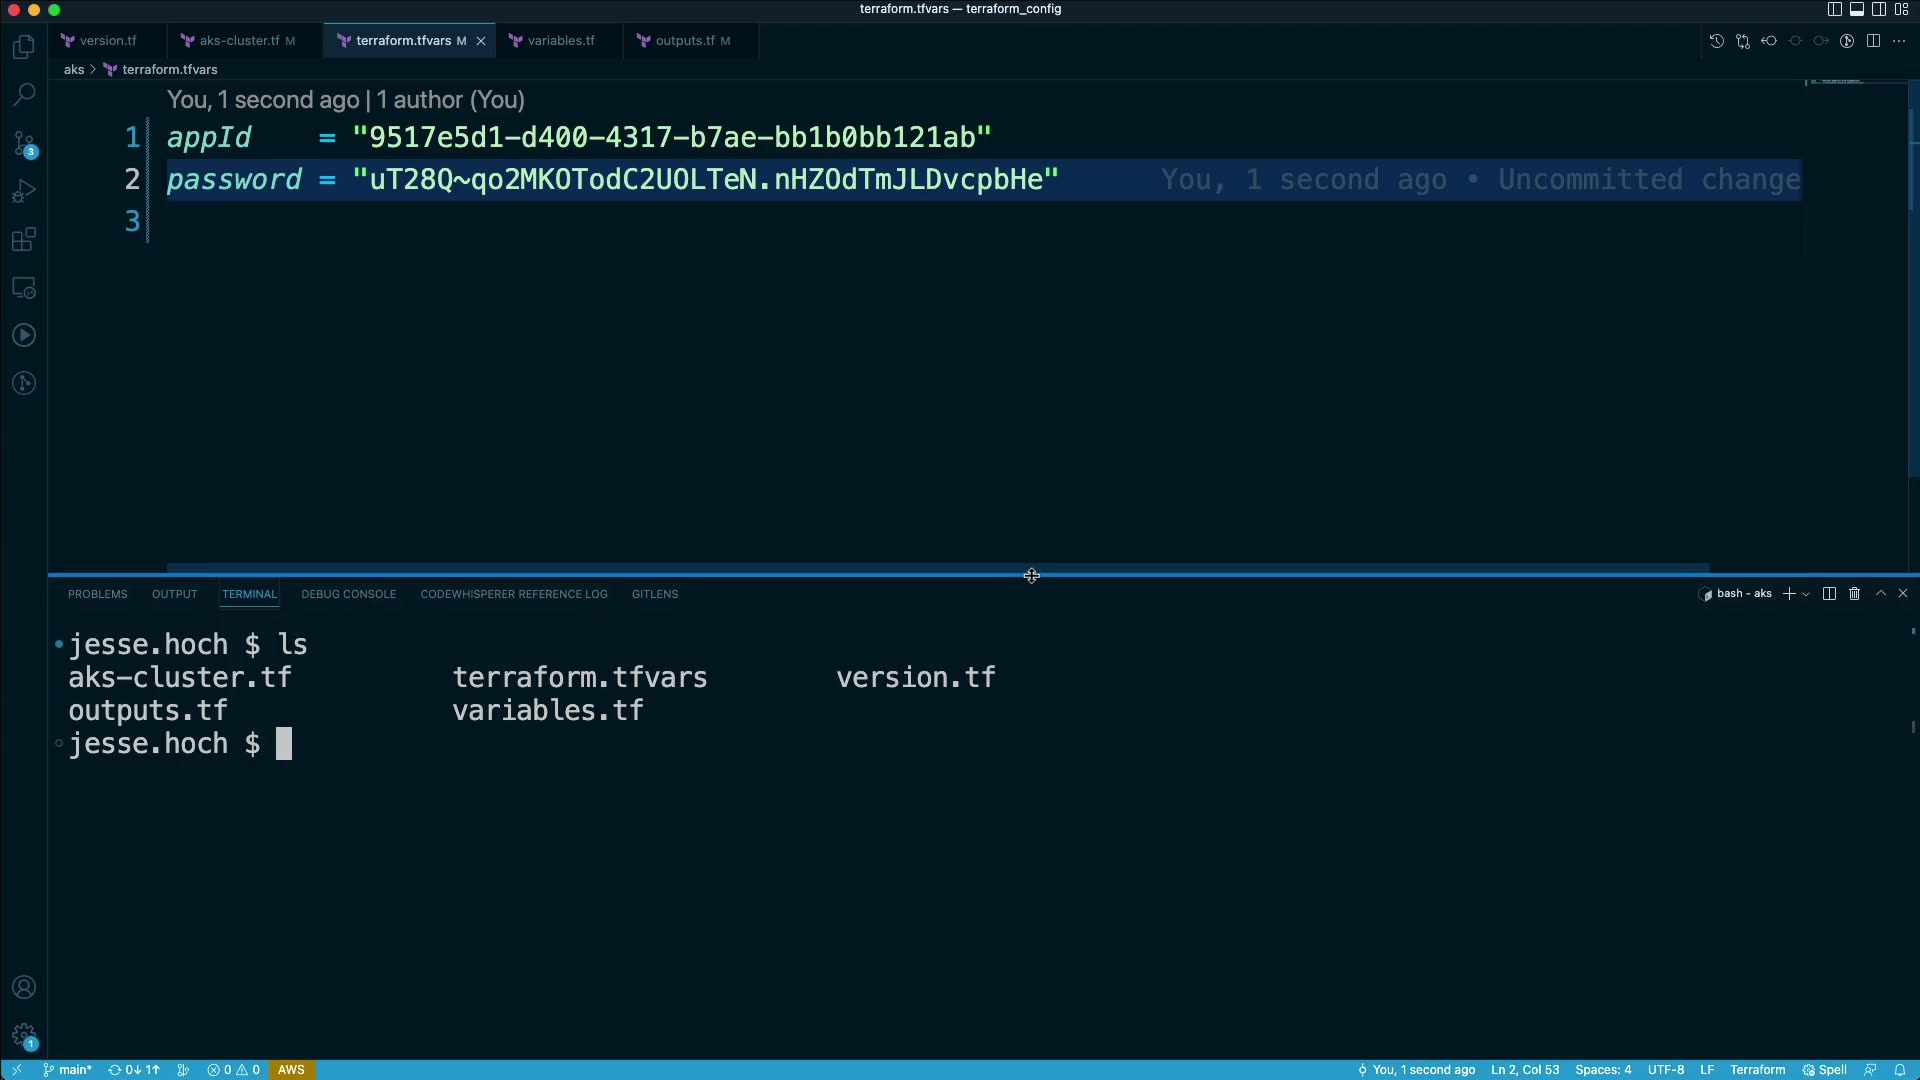Kill terminal with trash icon

[x=1854, y=594]
